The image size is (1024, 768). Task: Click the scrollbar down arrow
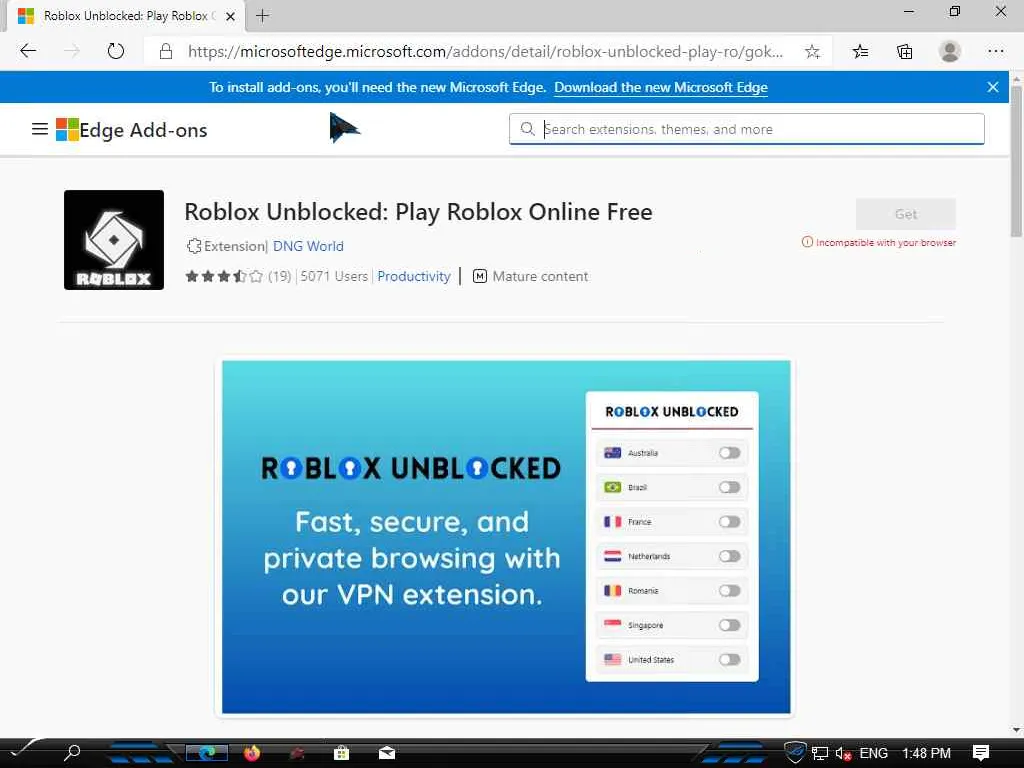(x=1016, y=730)
